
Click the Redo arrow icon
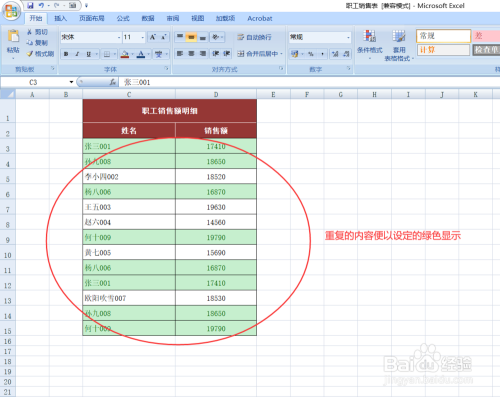pyautogui.click(x=56, y=5)
